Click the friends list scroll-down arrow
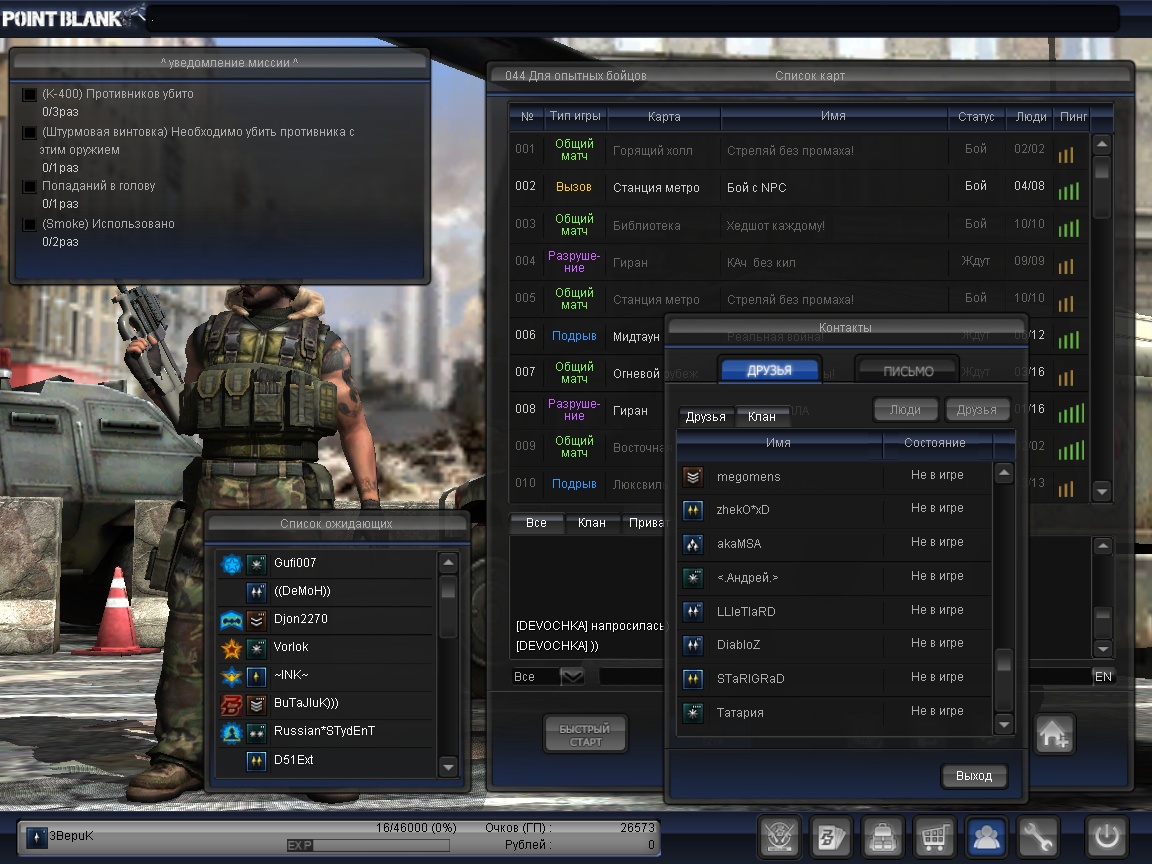The height and width of the screenshot is (864, 1152). click(1004, 724)
